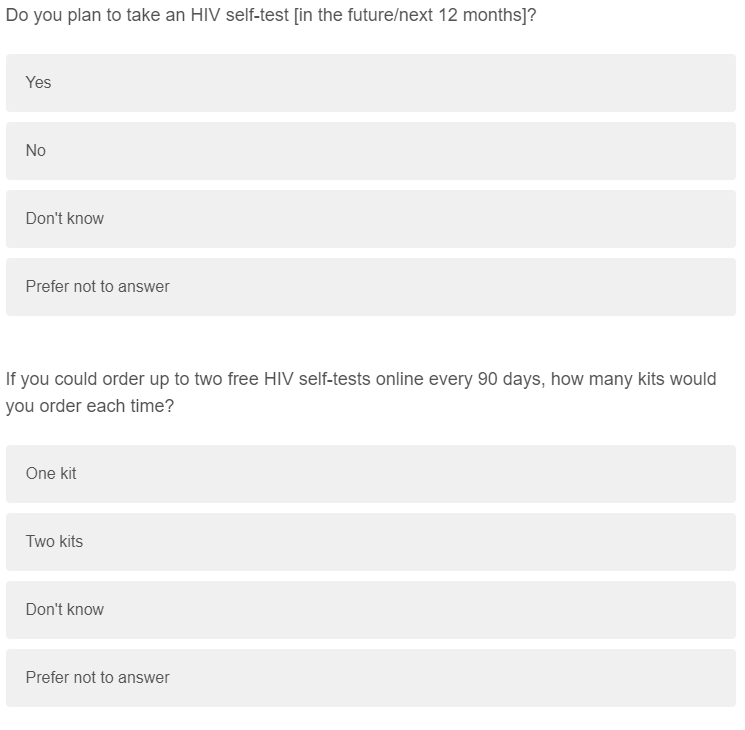The height and width of the screenshot is (730, 745).
Task: Decline to answer the kit quantity question
Action: (370, 678)
